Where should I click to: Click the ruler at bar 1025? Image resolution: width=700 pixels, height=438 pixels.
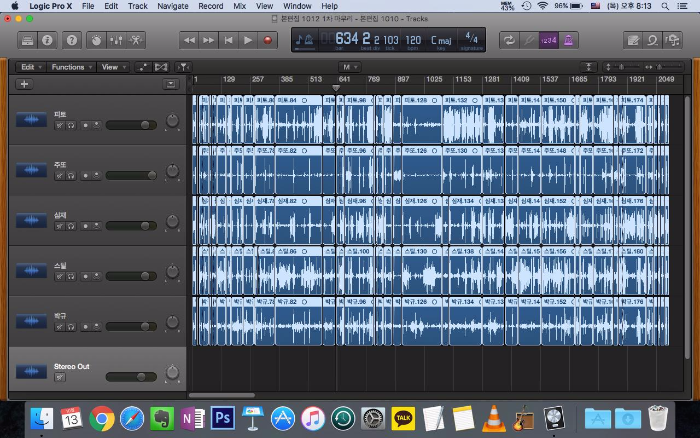(434, 79)
